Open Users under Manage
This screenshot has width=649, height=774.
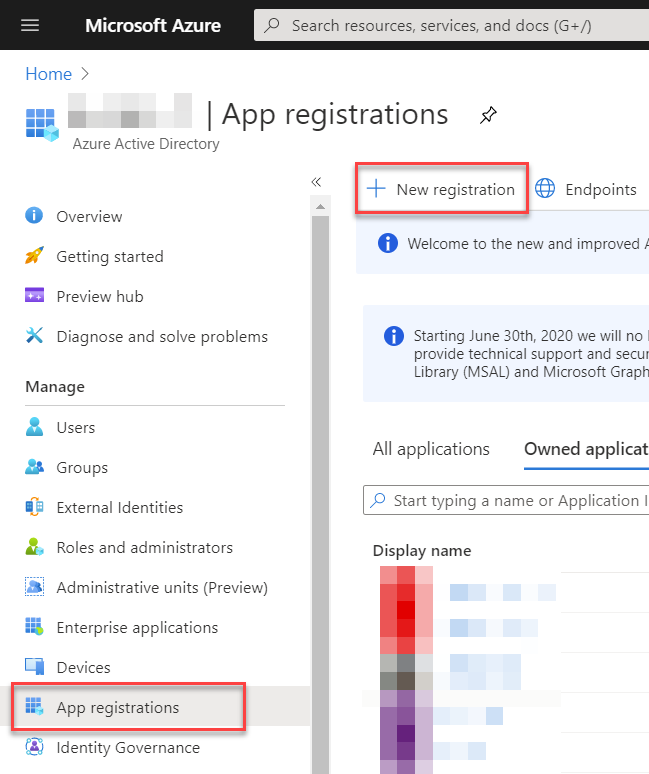click(x=76, y=427)
